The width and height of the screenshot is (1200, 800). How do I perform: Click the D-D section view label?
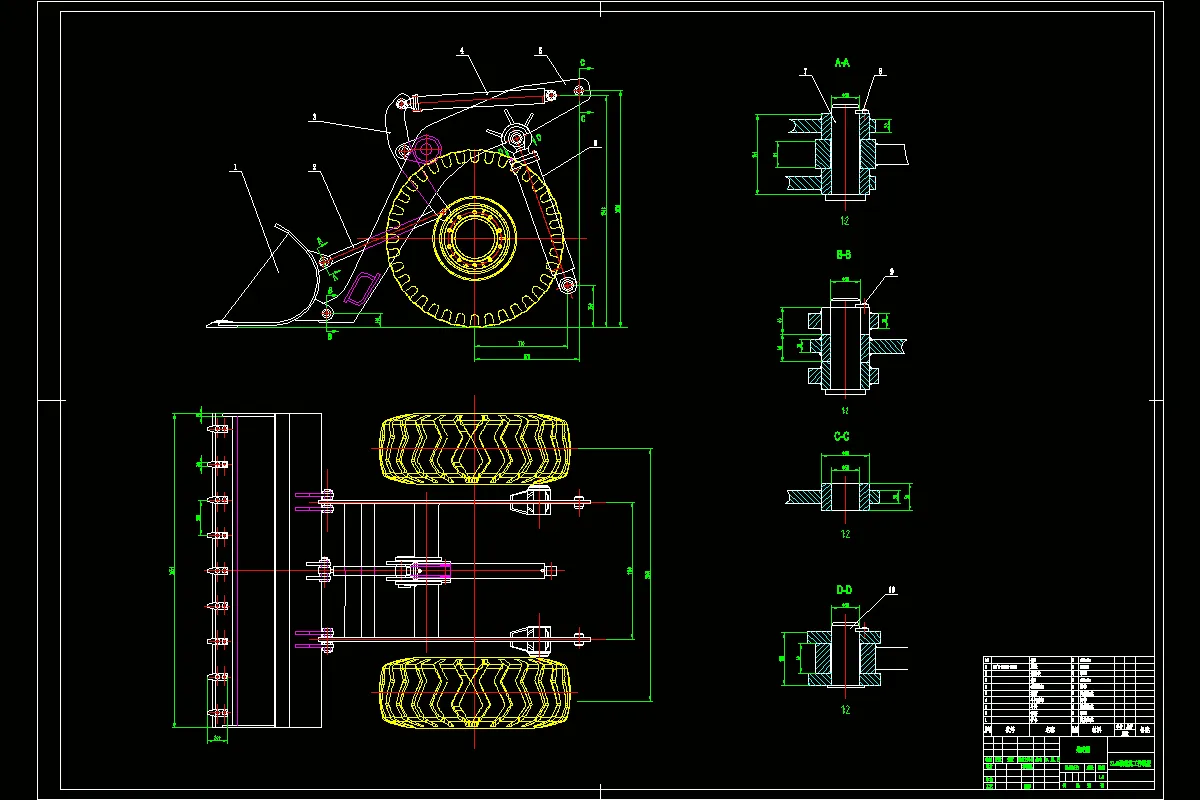(842, 590)
